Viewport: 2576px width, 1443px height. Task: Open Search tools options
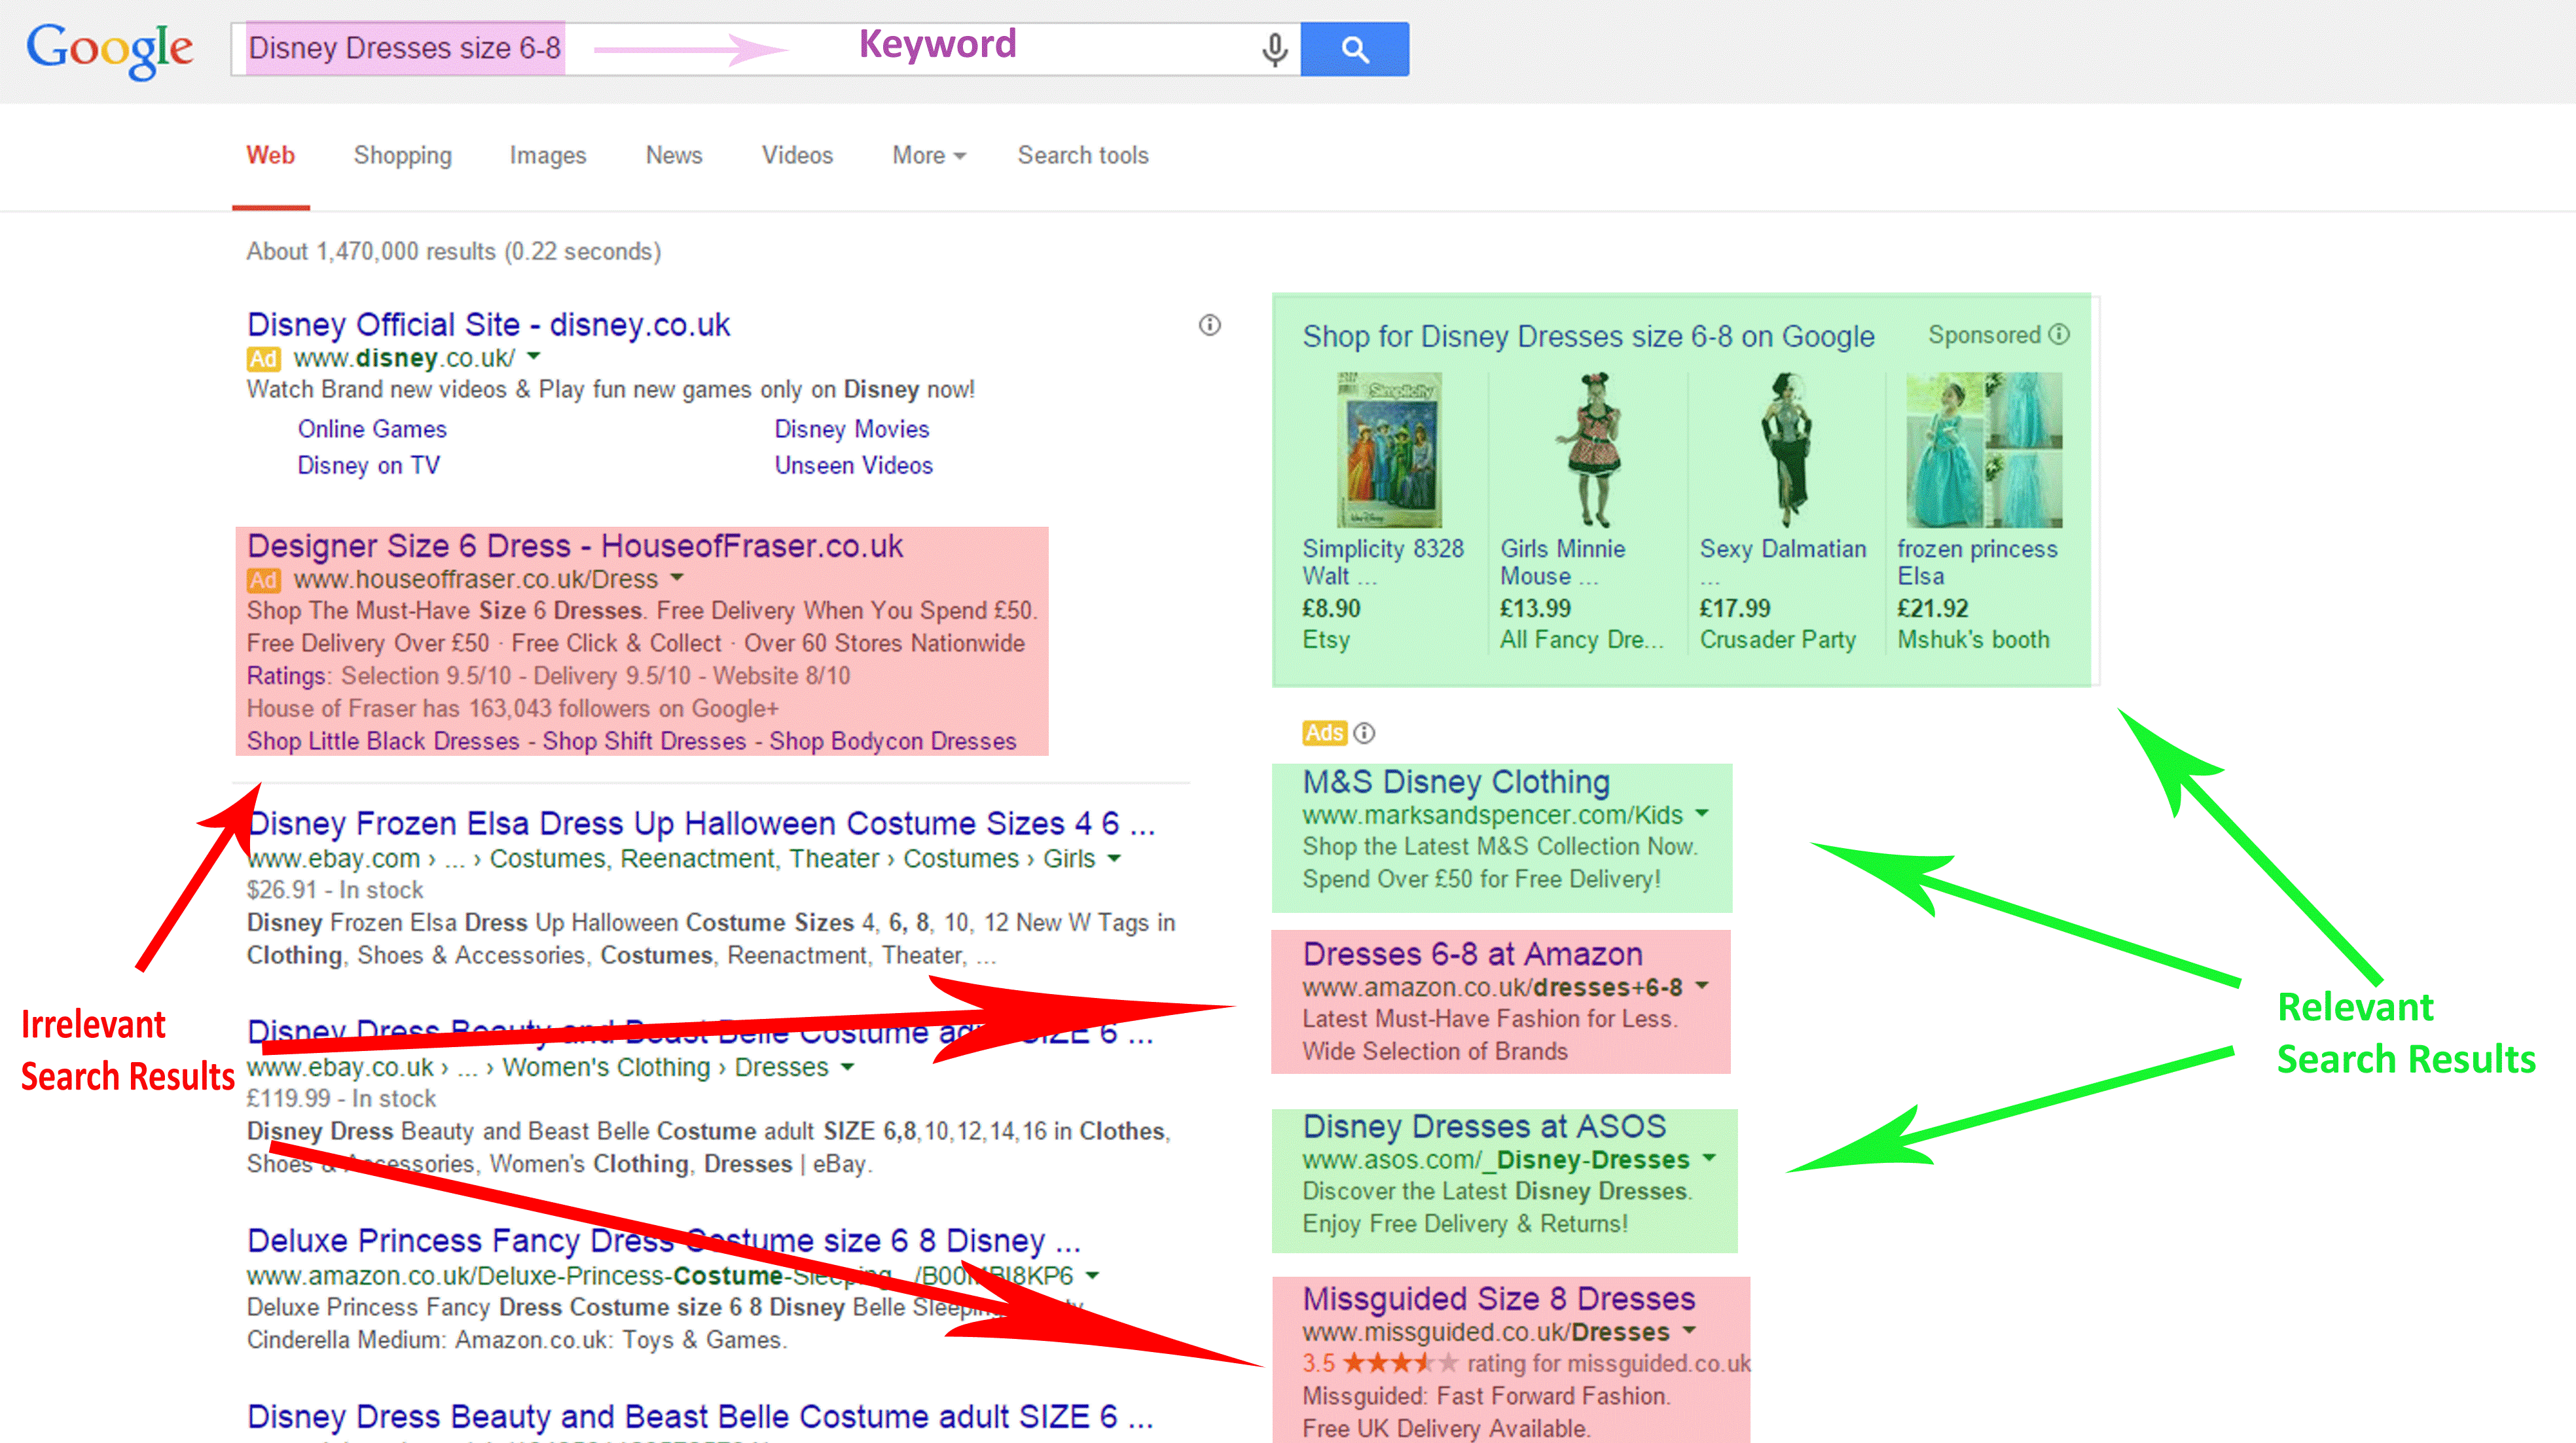[x=1083, y=155]
